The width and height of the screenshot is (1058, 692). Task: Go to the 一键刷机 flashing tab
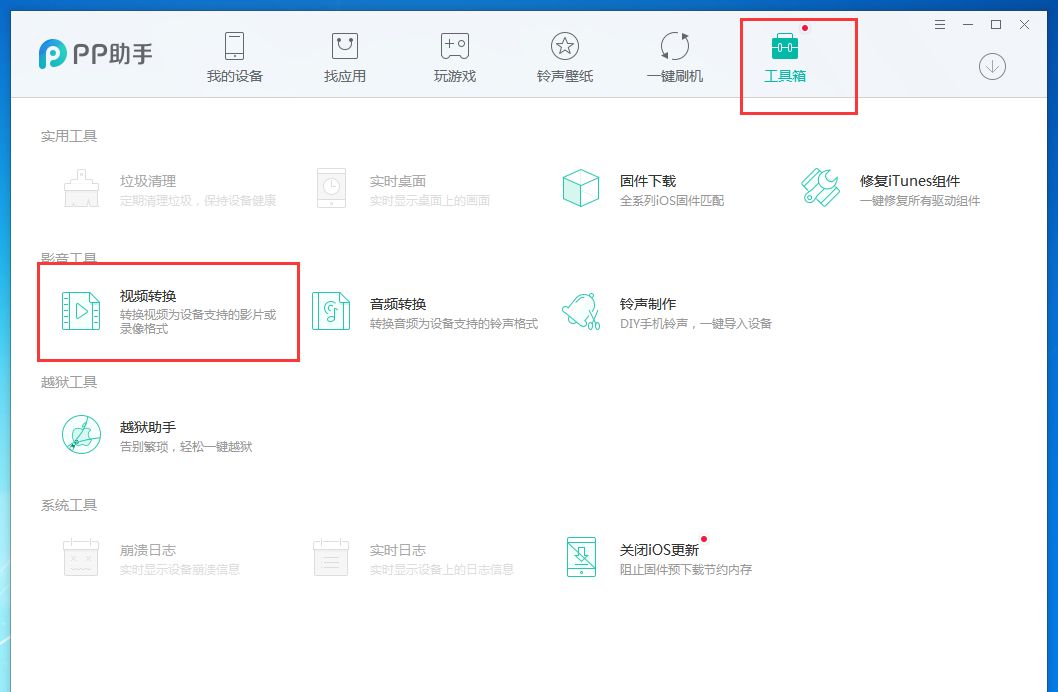(674, 55)
